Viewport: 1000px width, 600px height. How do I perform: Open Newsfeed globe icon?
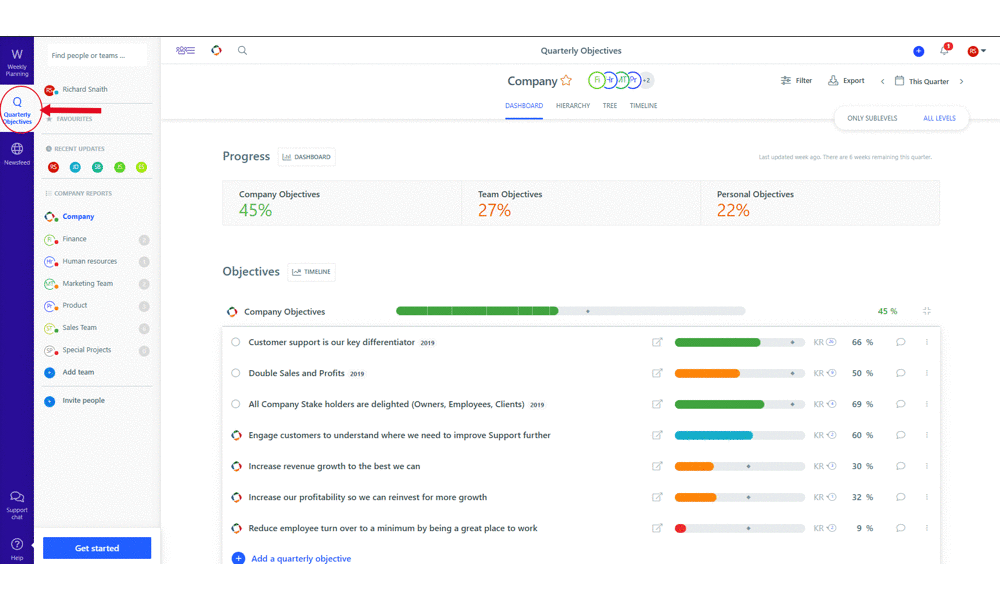17,149
